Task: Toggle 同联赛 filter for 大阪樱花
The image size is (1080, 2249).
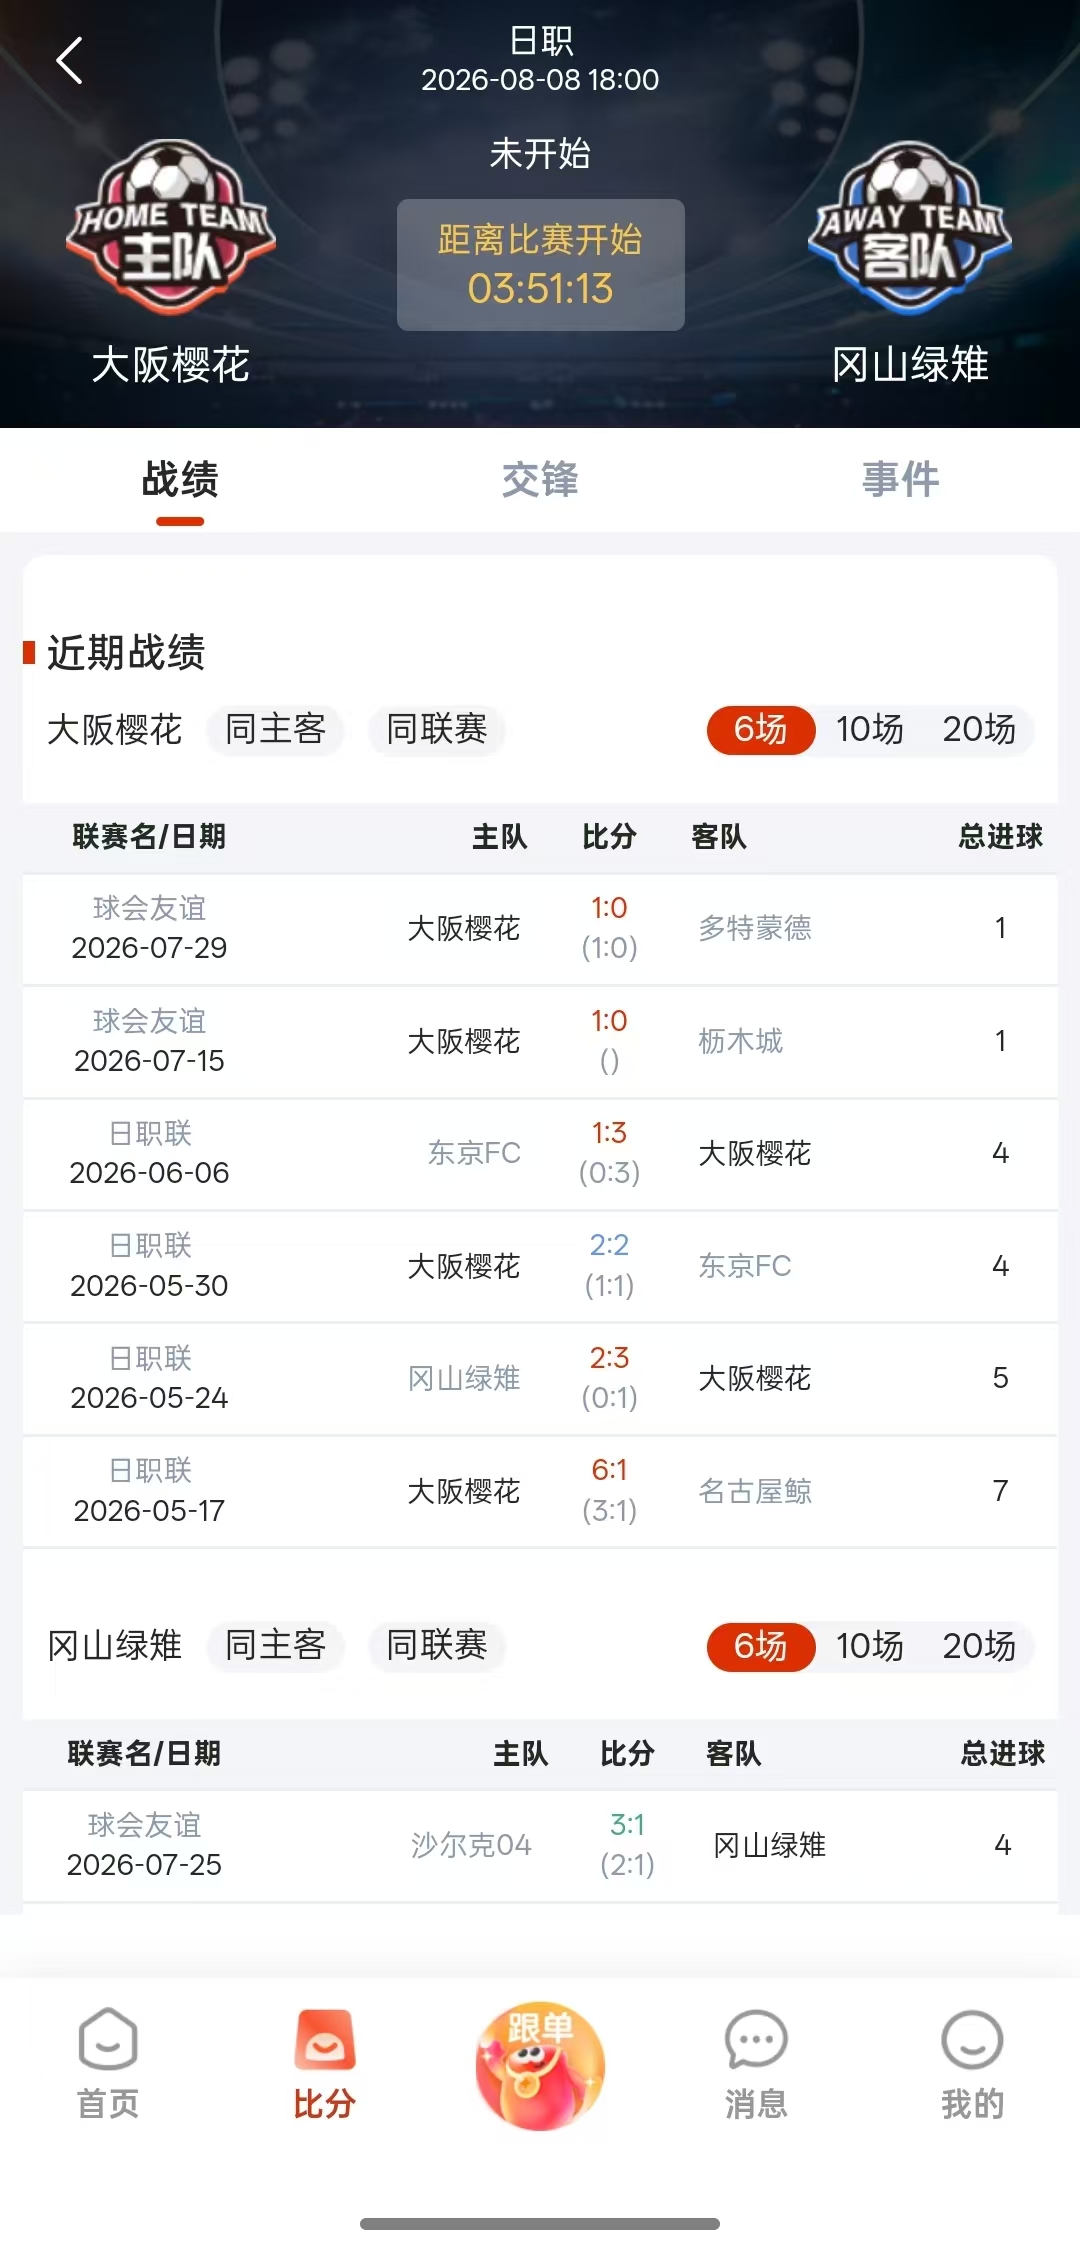Action: 437,729
